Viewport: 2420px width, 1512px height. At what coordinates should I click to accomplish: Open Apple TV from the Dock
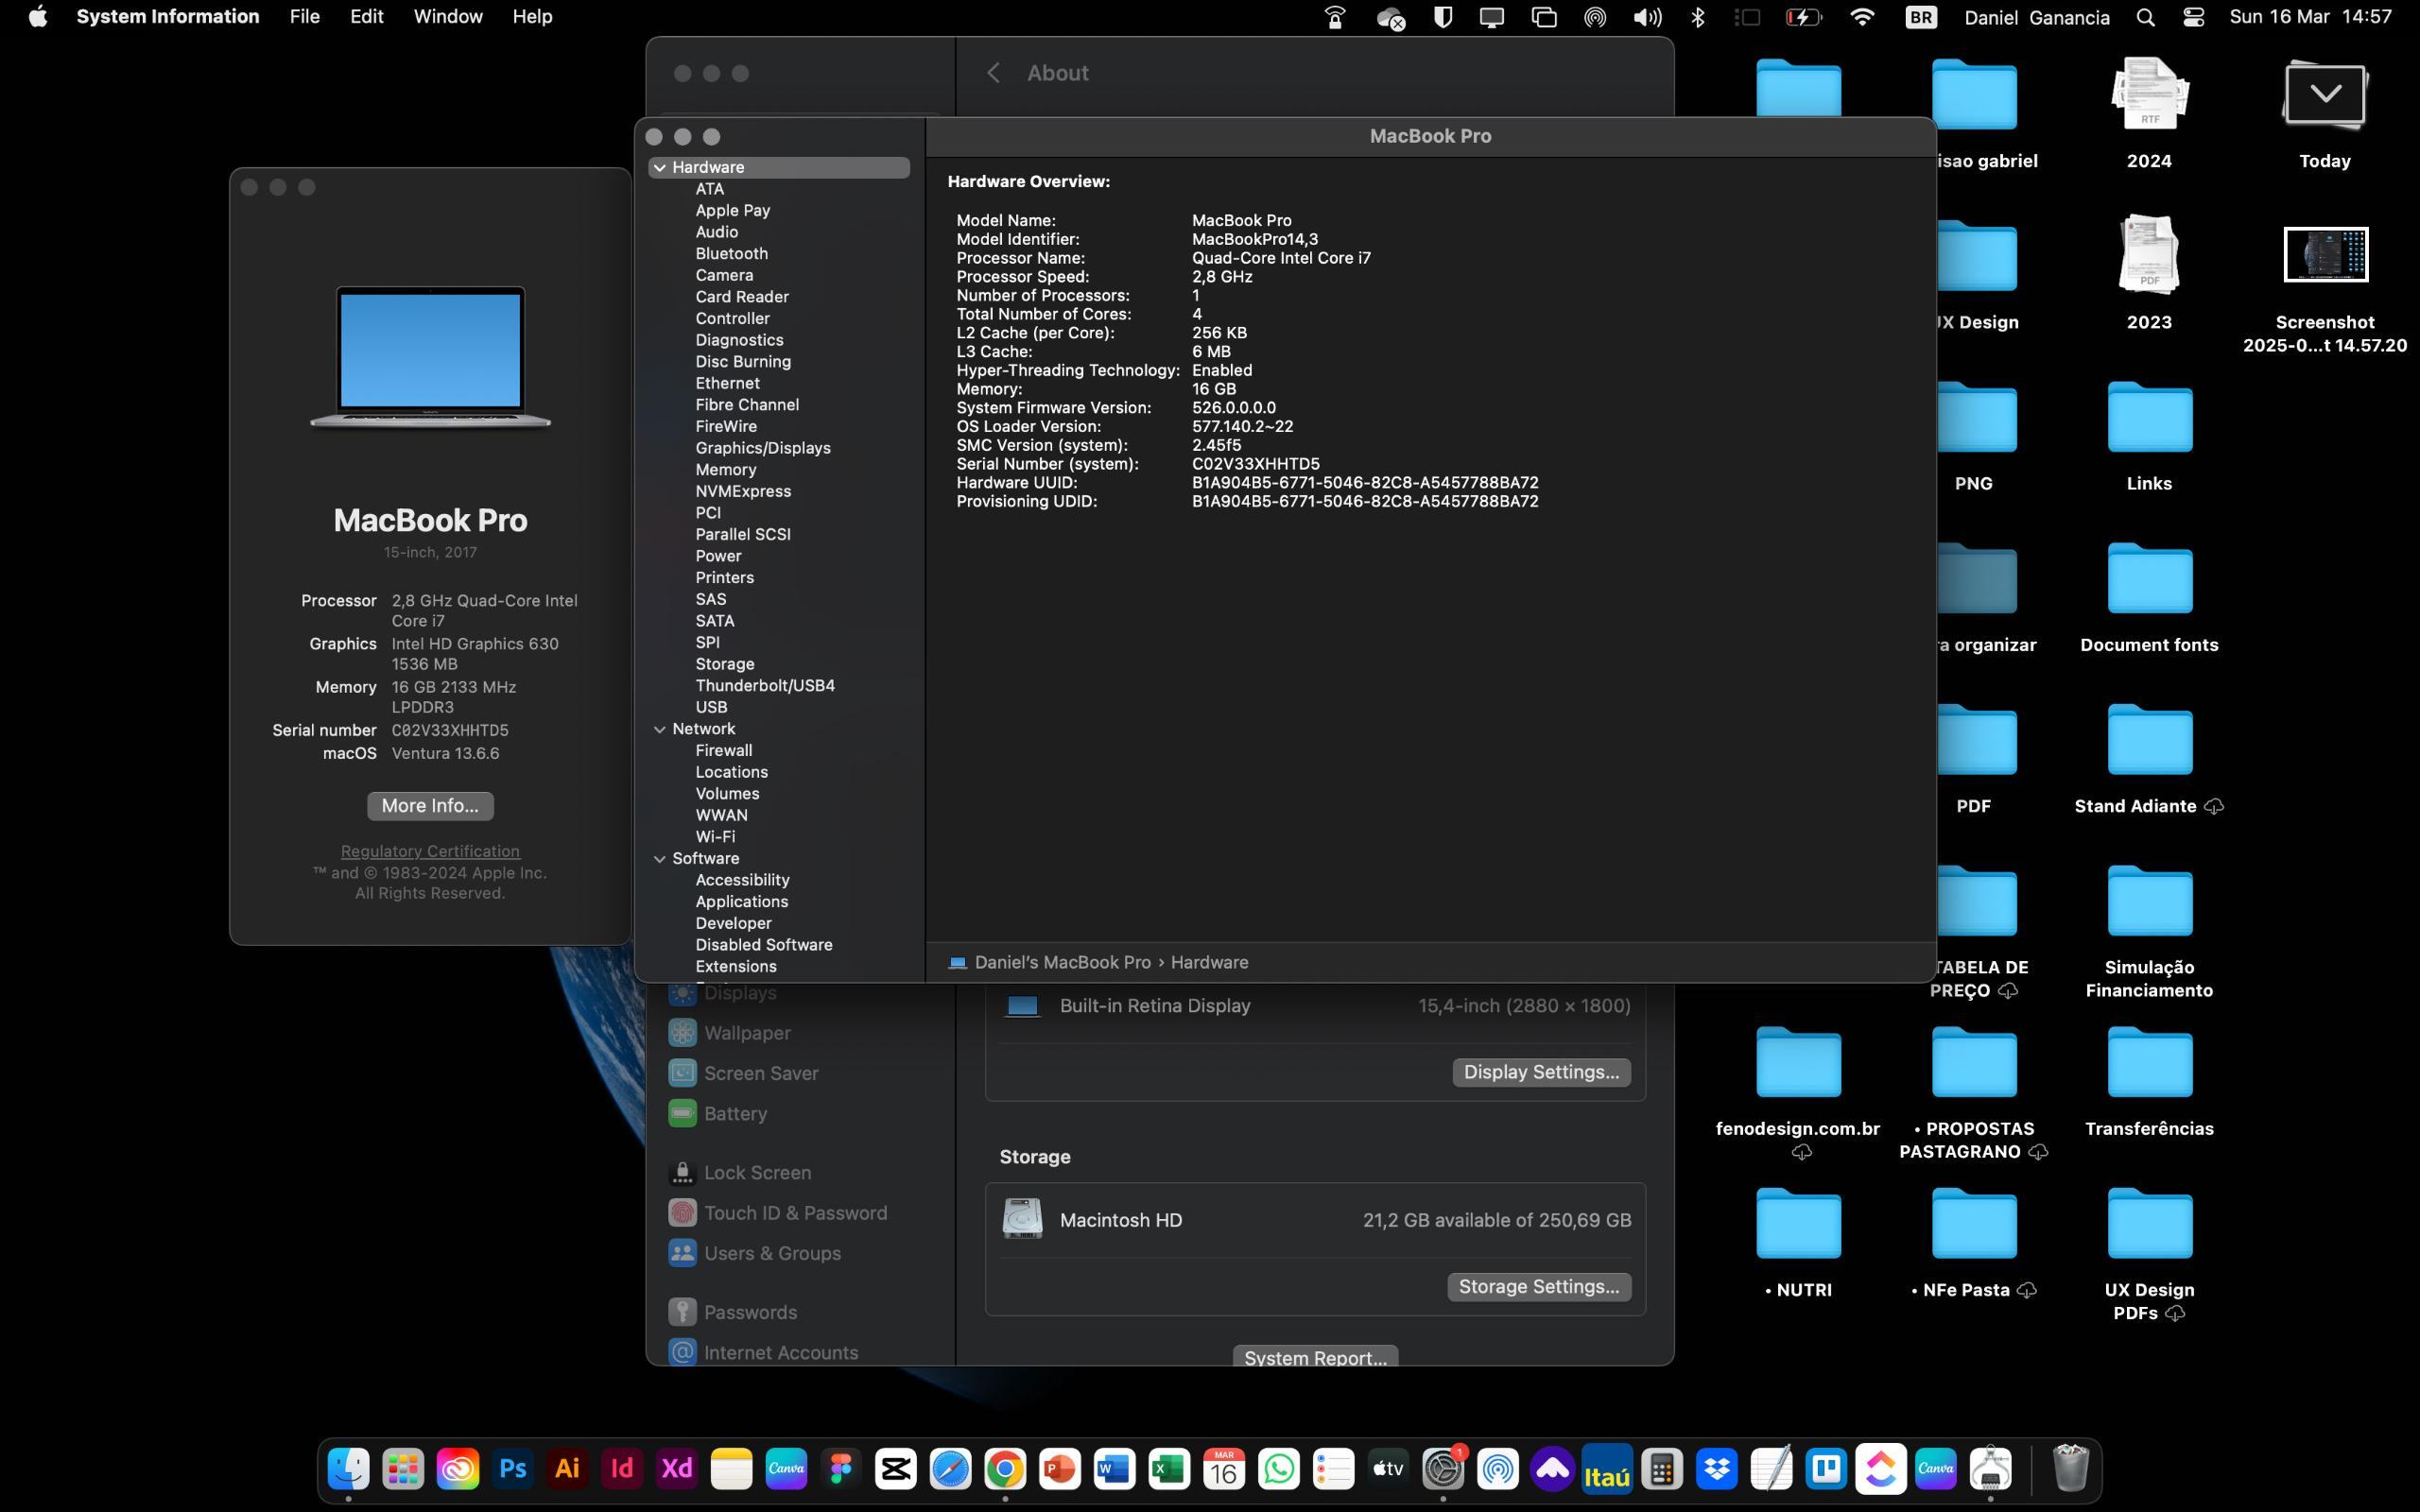click(x=1388, y=1468)
